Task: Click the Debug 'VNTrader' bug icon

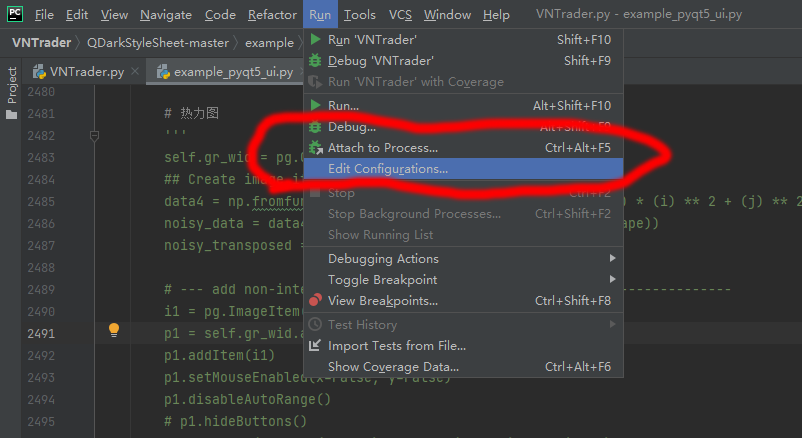Action: click(x=316, y=61)
